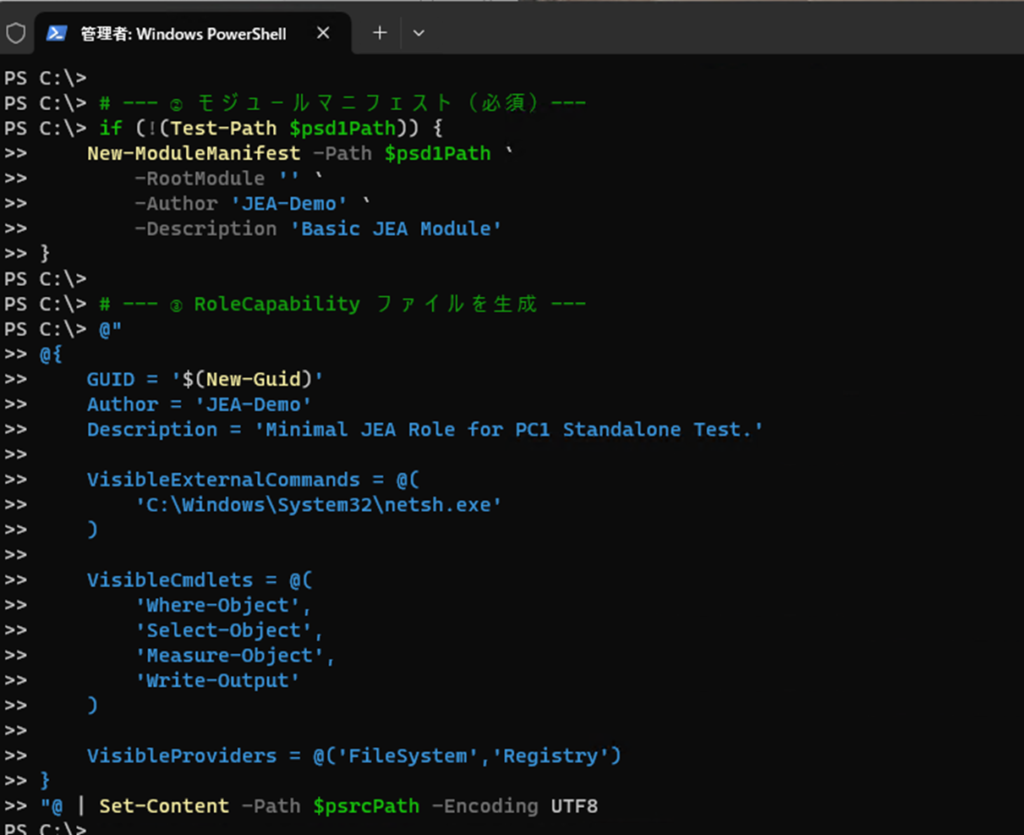Close the Windows PowerShell tab

click(x=323, y=33)
